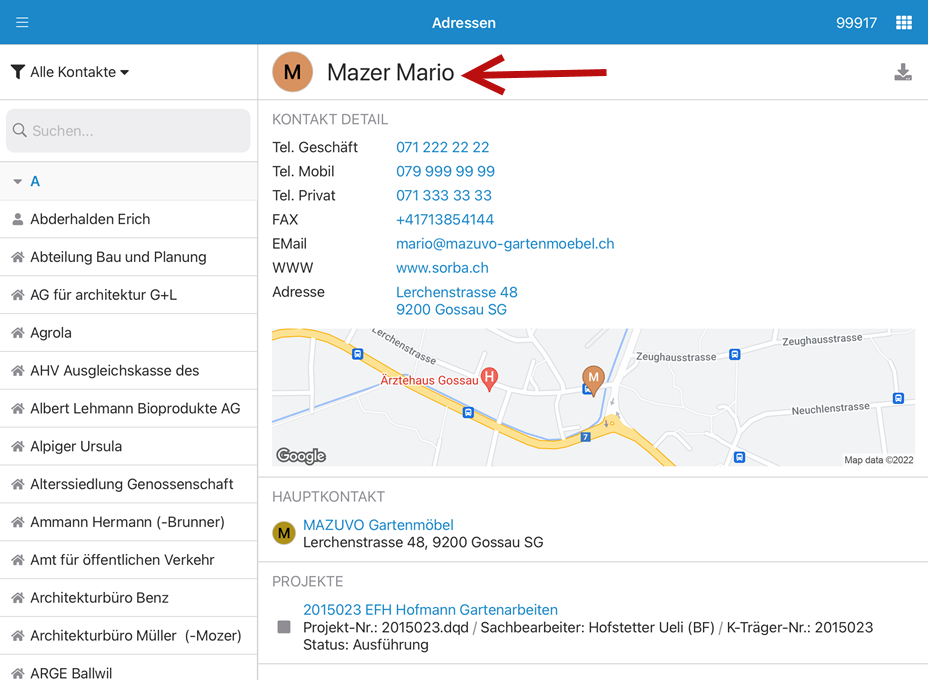Click the Mazer Mario avatar circle
Viewport: 928px width, 692px height.
point(292,72)
